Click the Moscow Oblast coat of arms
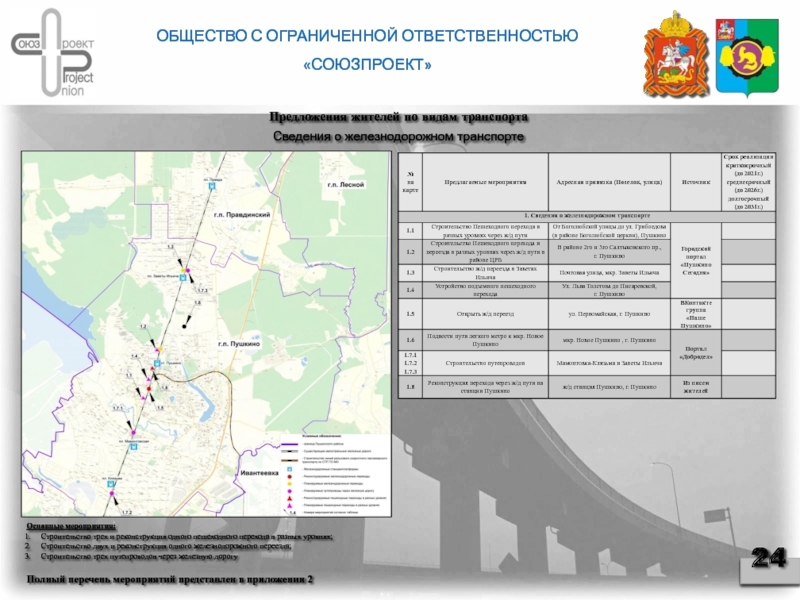Screen dimensions: 800x600 676,54
